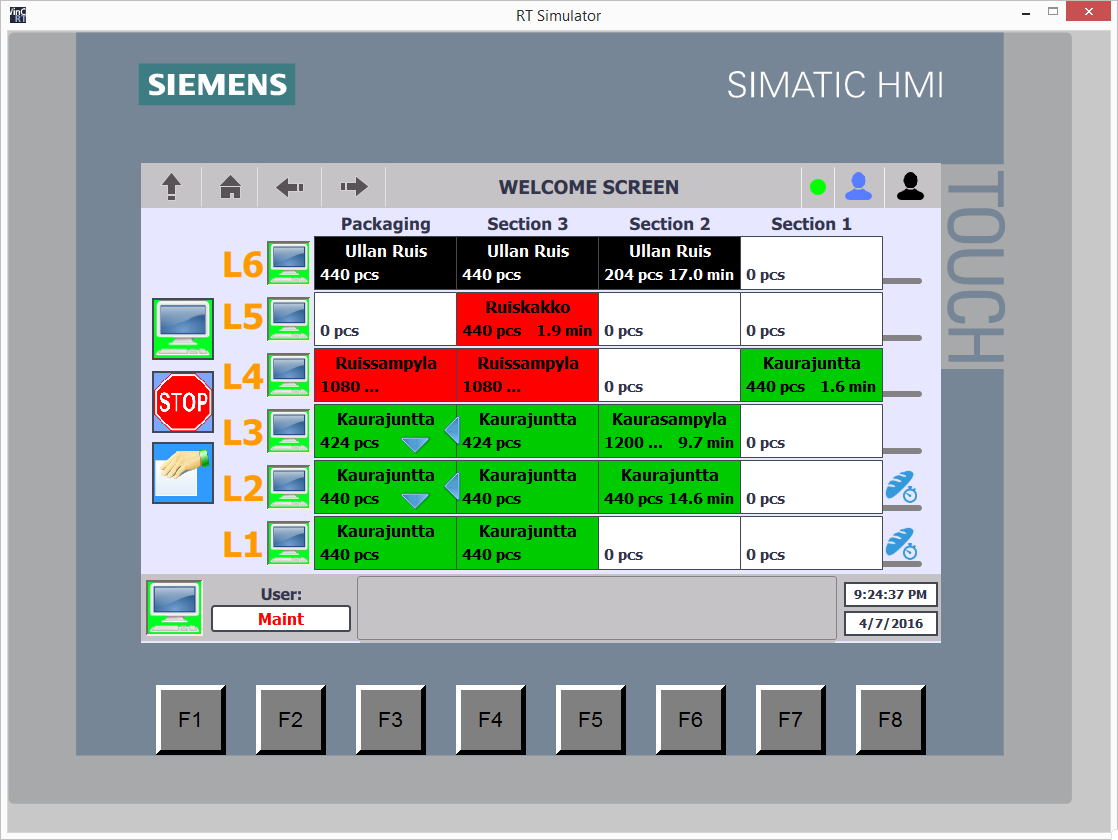The height and width of the screenshot is (840, 1118).
Task: Open the L4 line monitor icon
Action: coord(289,375)
